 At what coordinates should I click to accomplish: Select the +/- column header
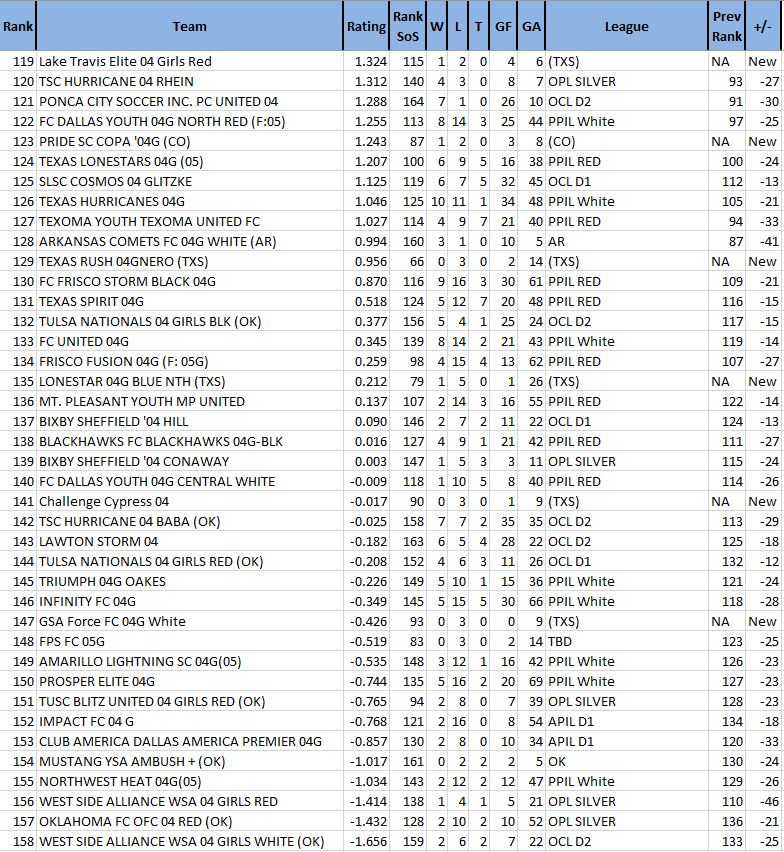[762, 26]
